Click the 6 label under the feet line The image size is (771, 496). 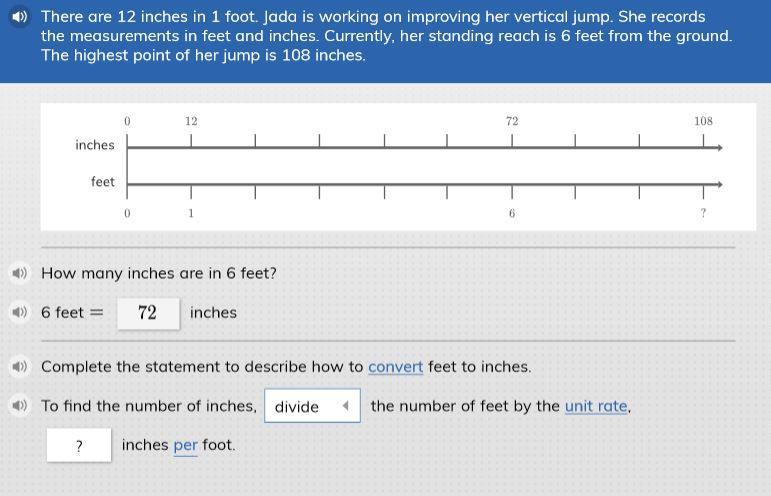pyautogui.click(x=512, y=213)
